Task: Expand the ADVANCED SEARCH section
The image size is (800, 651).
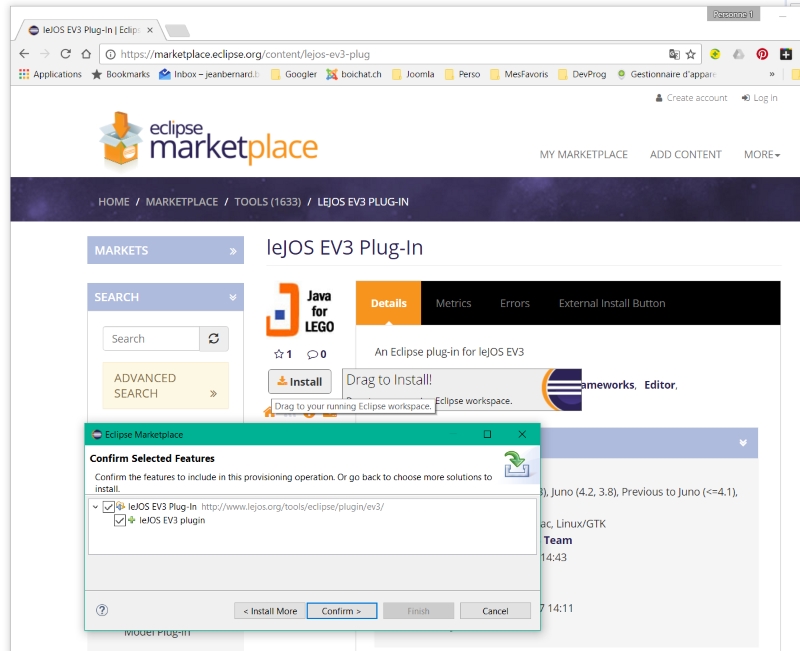Action: click(165, 386)
